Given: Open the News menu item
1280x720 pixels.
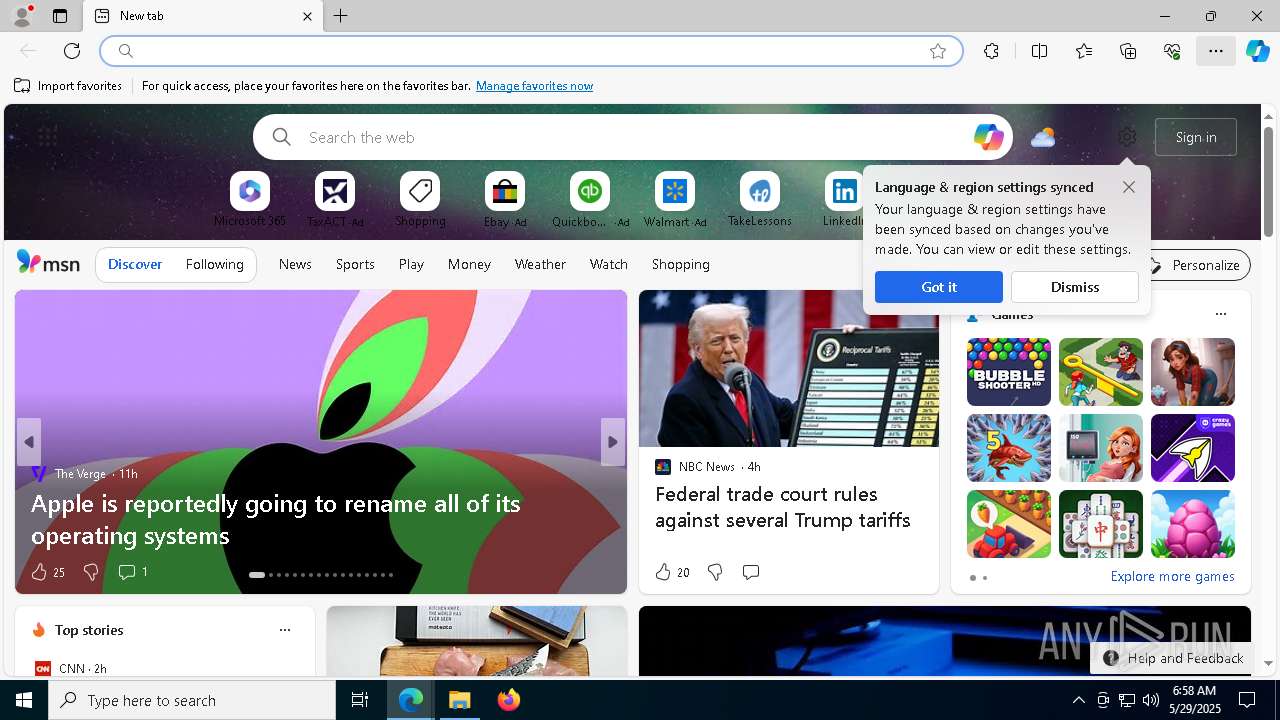Looking at the screenshot, I should 295,264.
